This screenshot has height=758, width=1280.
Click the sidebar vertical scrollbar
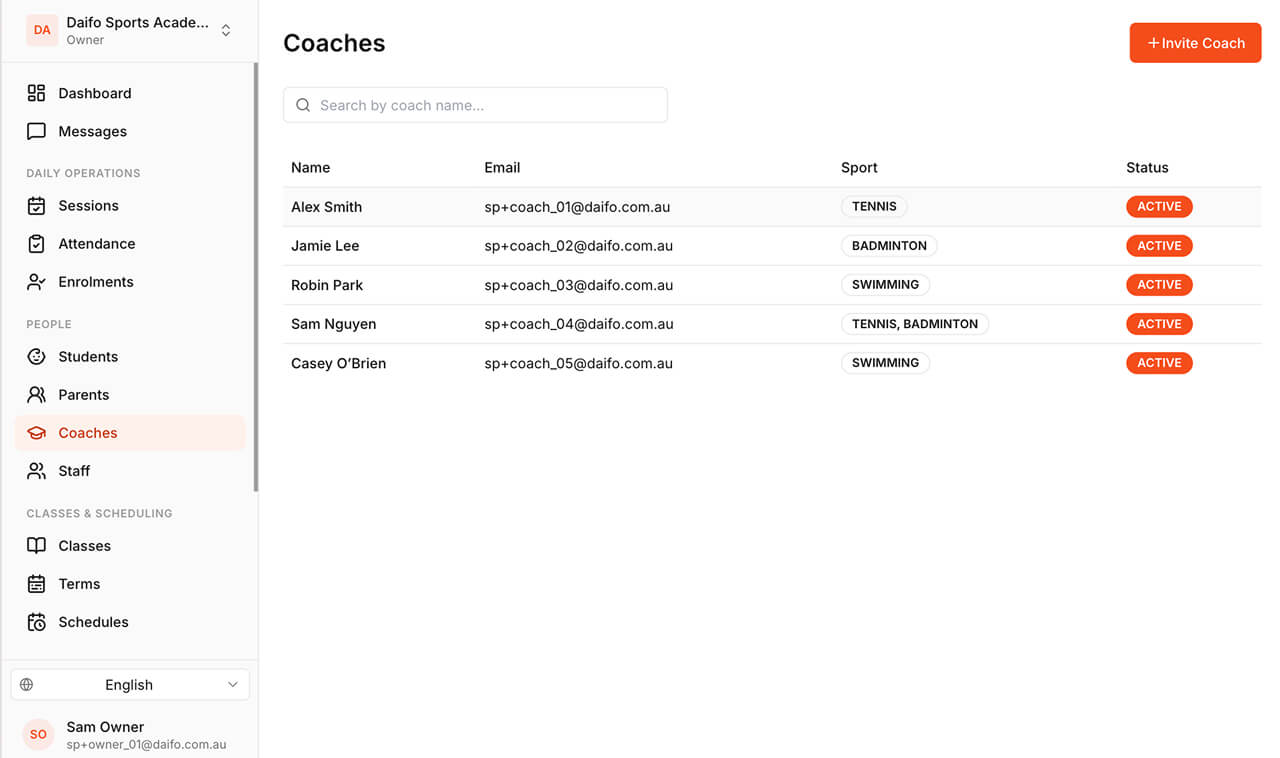click(x=256, y=278)
